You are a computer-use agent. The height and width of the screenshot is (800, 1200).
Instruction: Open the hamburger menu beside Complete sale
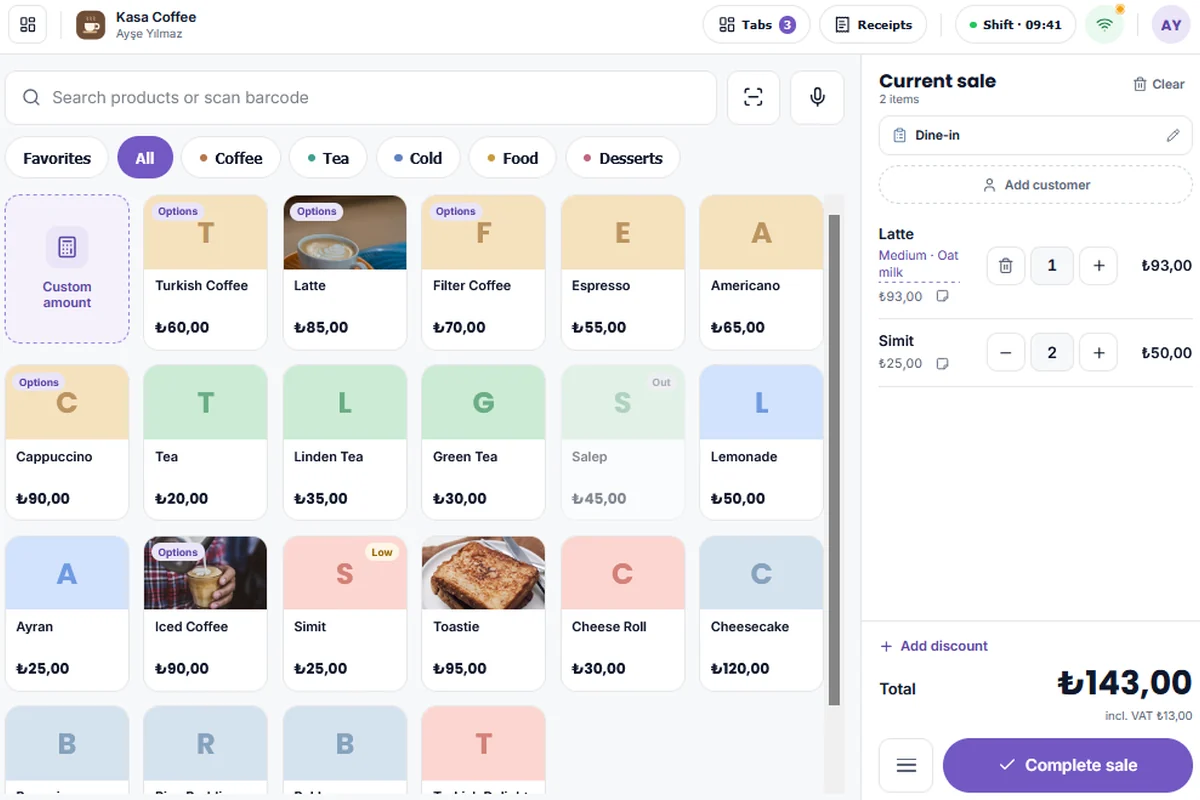click(x=906, y=765)
